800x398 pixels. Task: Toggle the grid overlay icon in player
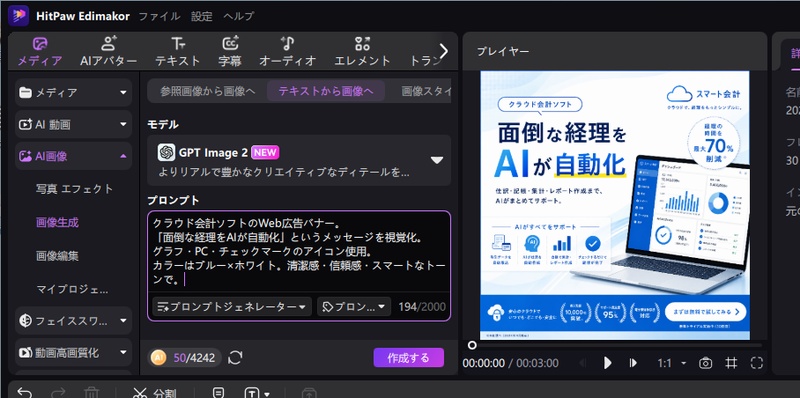coord(732,363)
